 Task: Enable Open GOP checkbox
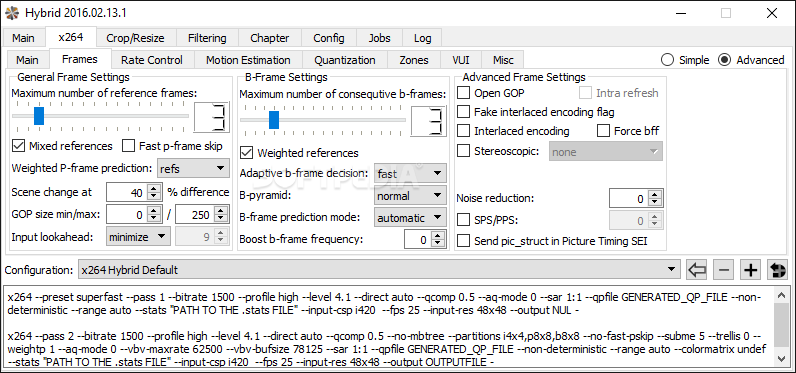tap(463, 93)
